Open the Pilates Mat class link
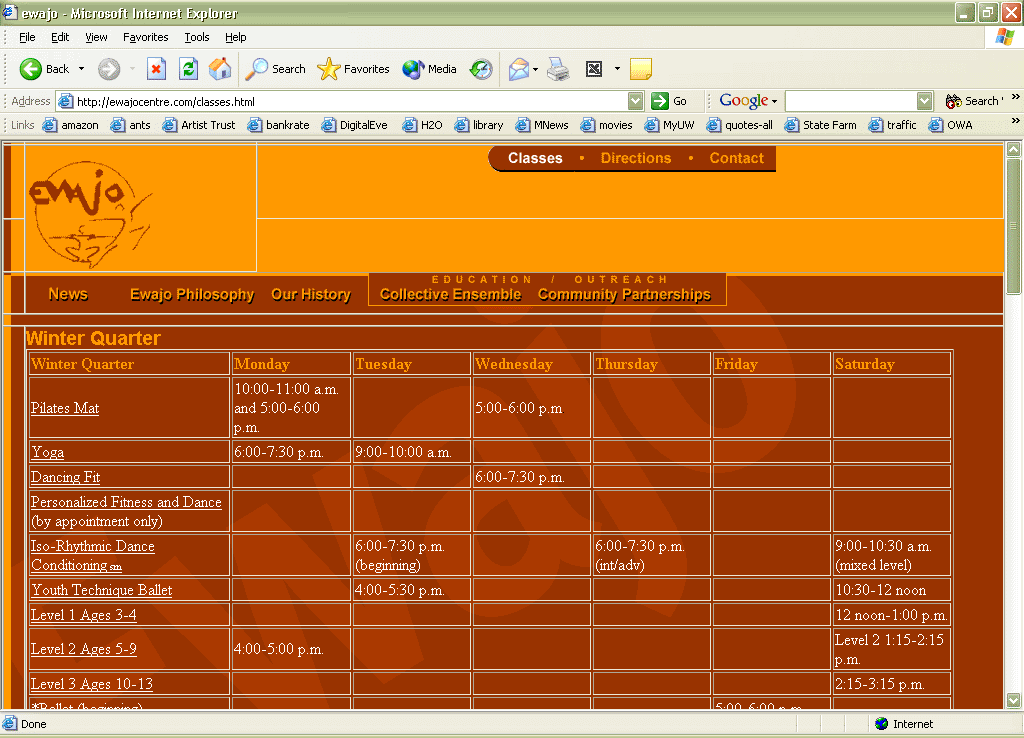Image resolution: width=1024 pixels, height=738 pixels. (65, 408)
